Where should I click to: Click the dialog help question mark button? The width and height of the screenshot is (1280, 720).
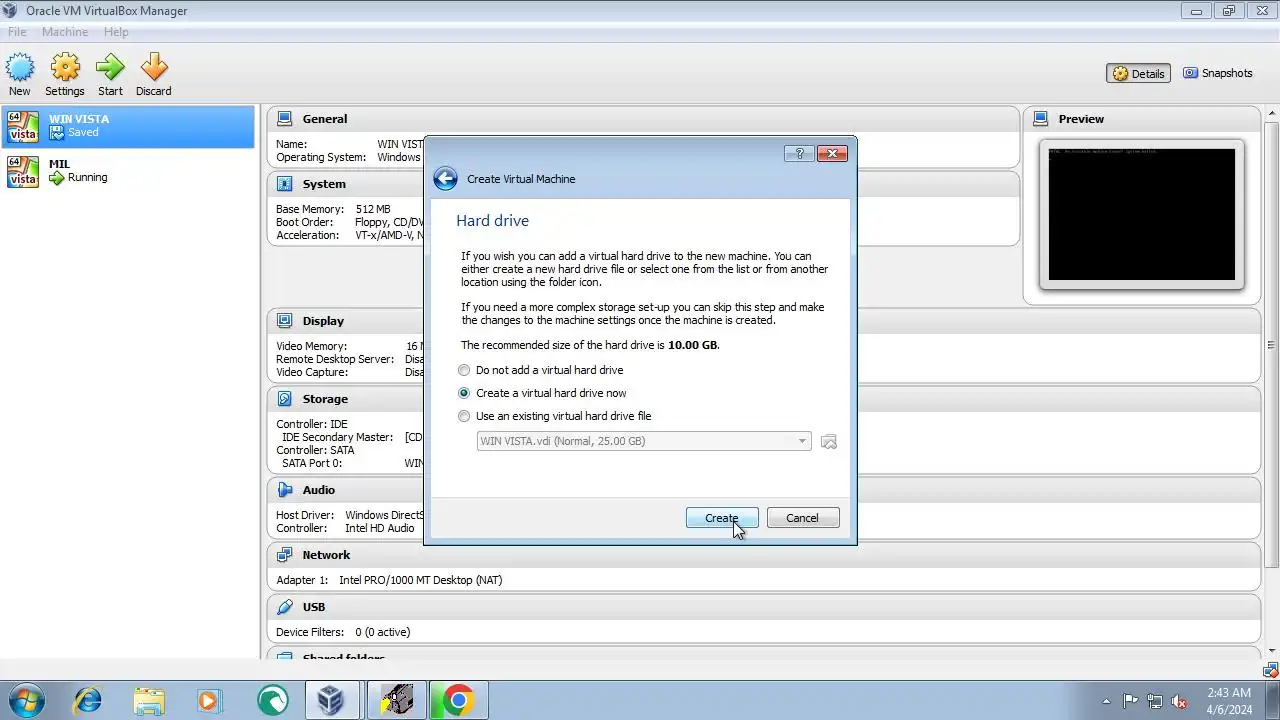point(799,153)
